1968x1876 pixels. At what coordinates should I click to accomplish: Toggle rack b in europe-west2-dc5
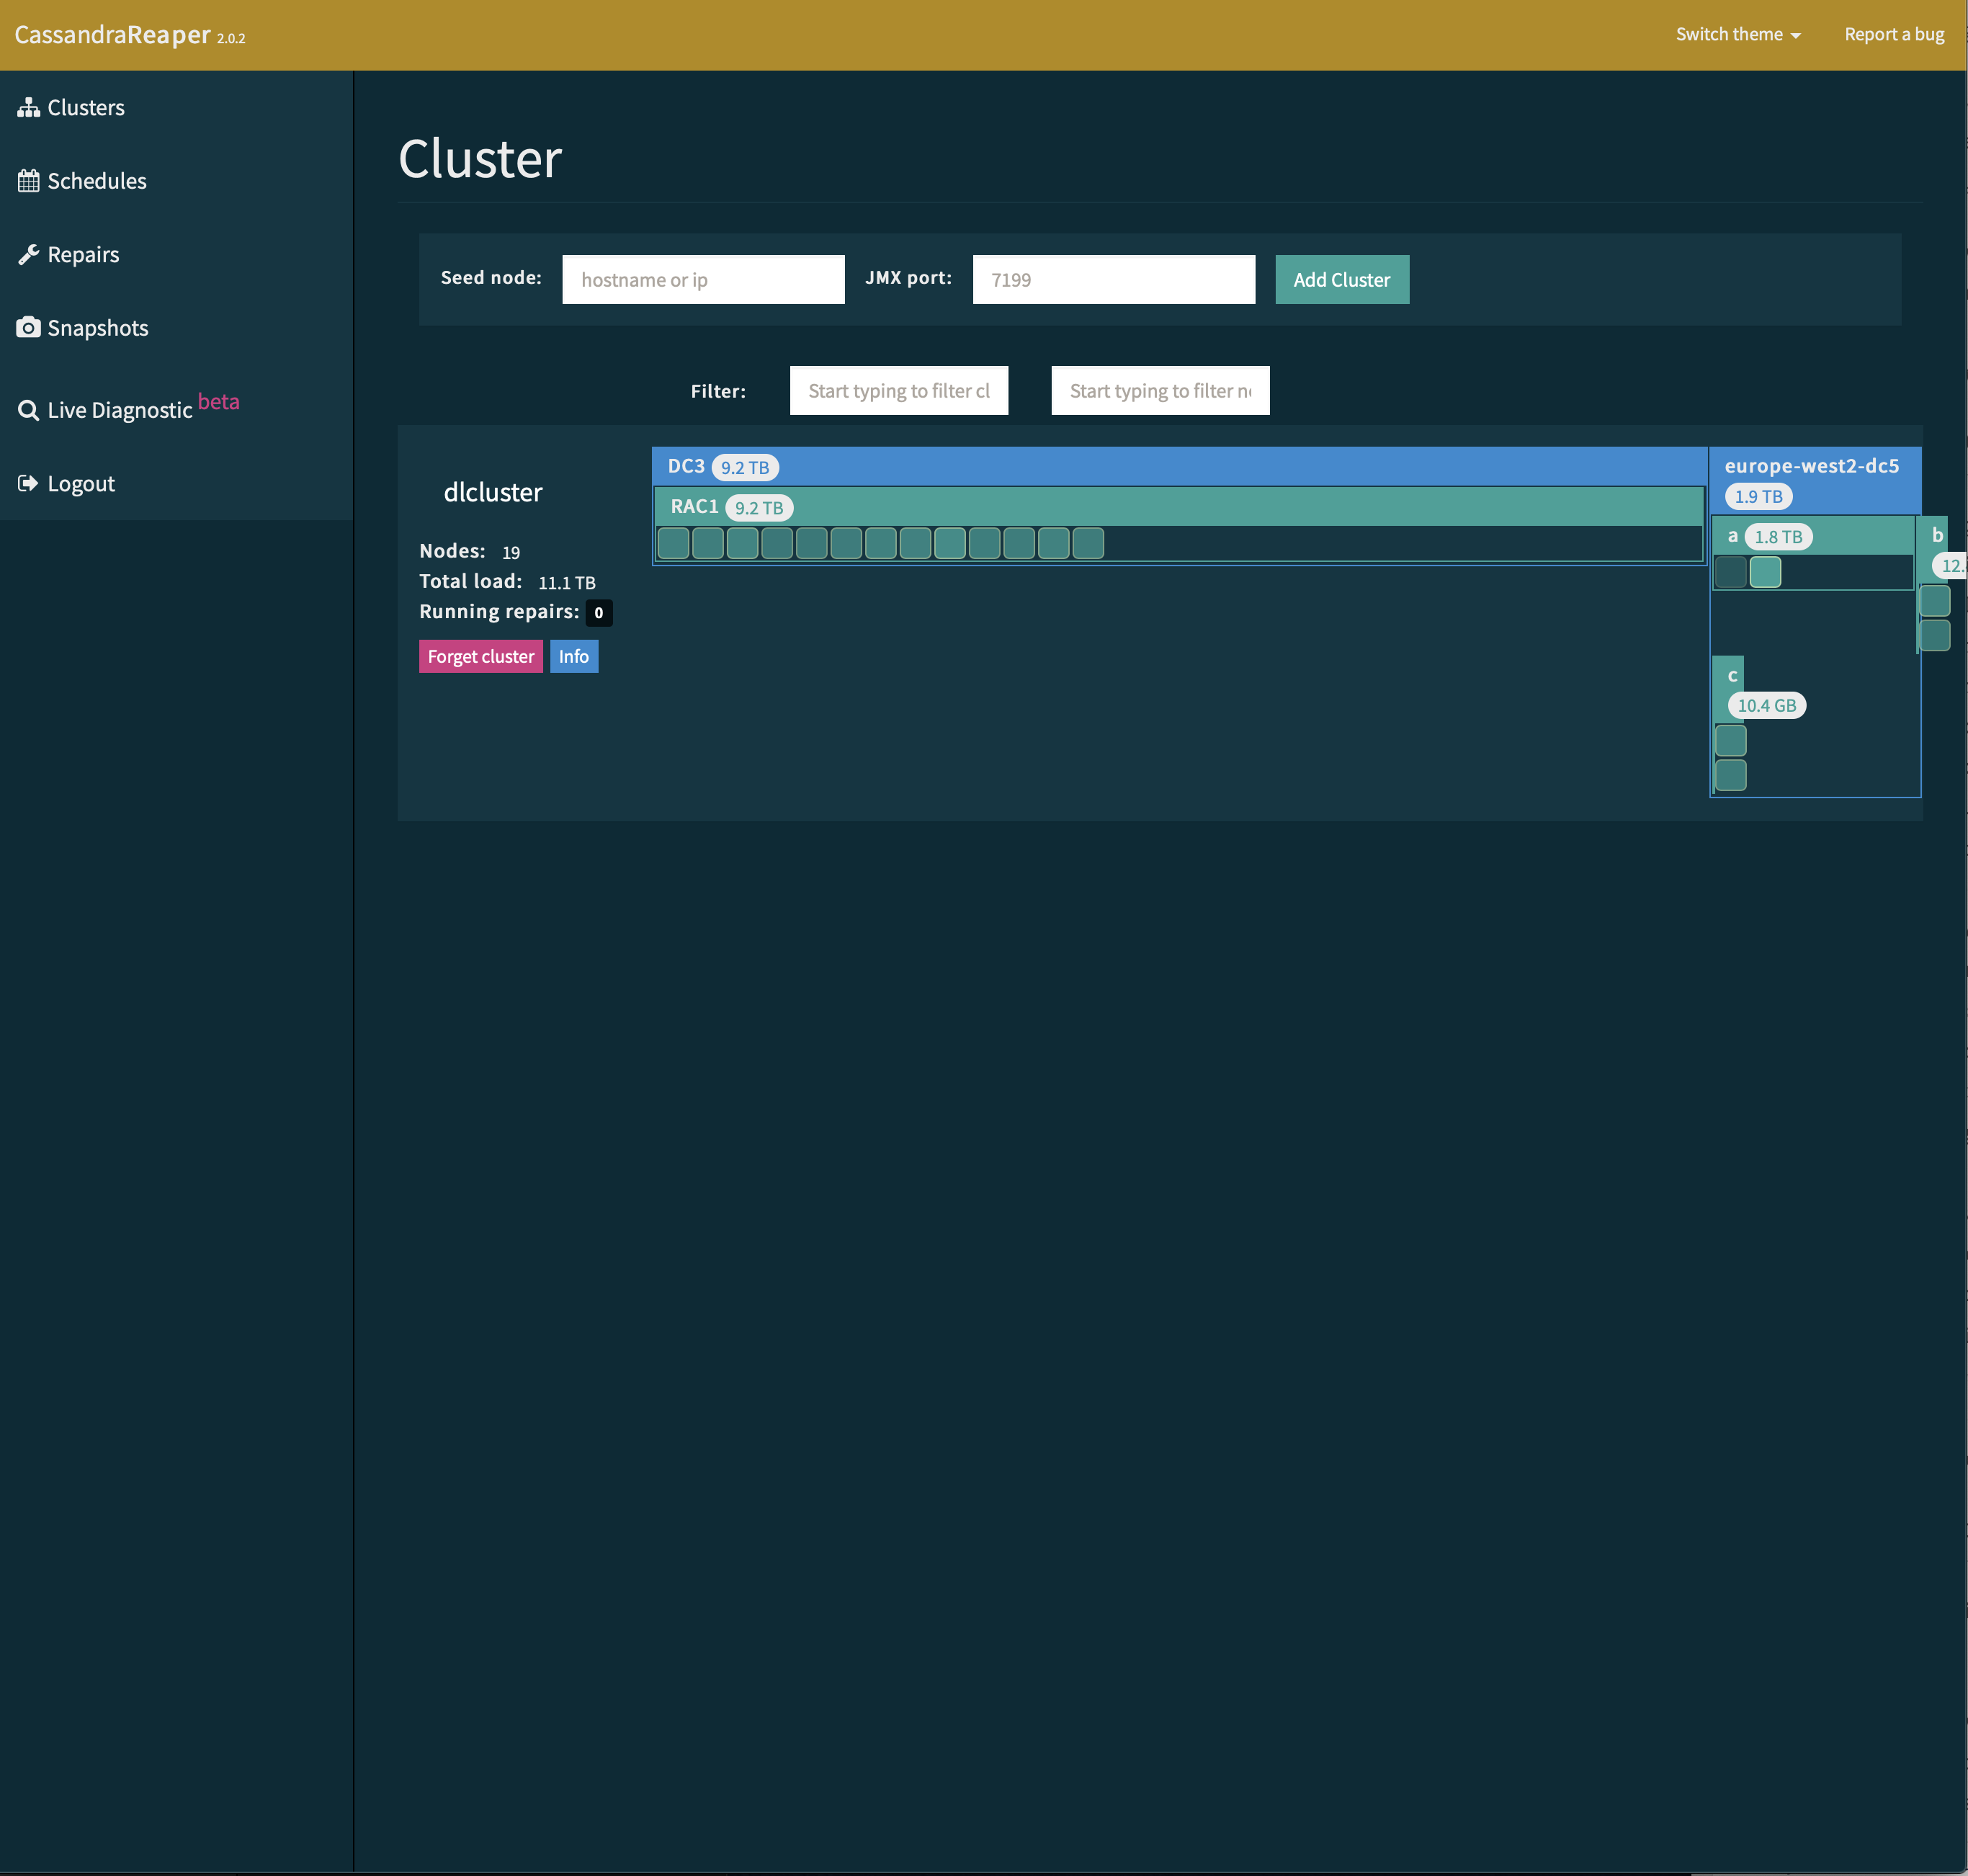(x=1938, y=535)
